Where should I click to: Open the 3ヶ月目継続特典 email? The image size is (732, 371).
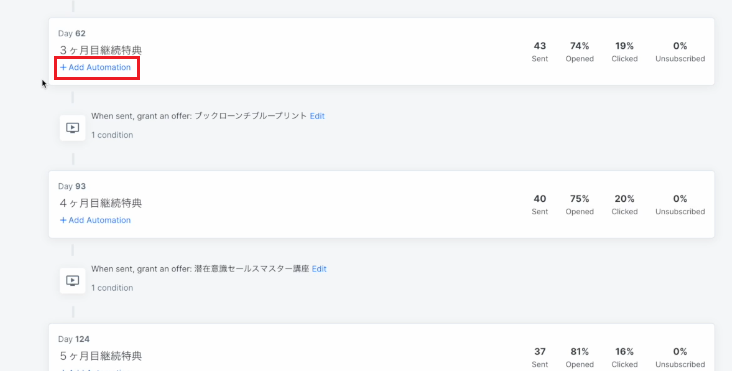[x=101, y=50]
